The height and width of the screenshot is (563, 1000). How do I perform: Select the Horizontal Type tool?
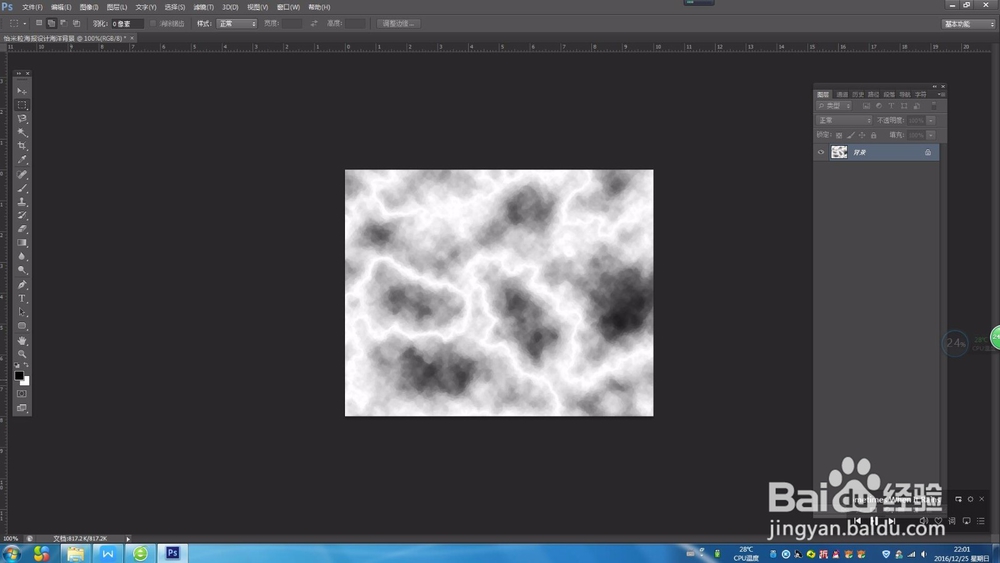[22, 298]
